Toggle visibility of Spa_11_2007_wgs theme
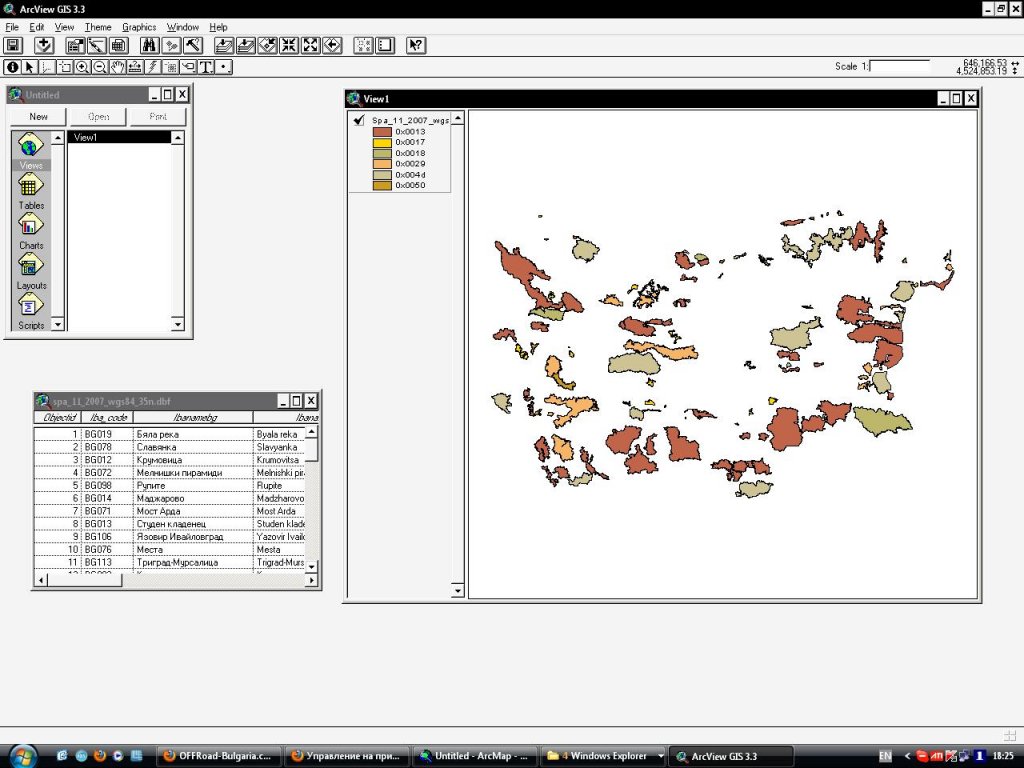The width and height of the screenshot is (1024, 768). click(359, 120)
